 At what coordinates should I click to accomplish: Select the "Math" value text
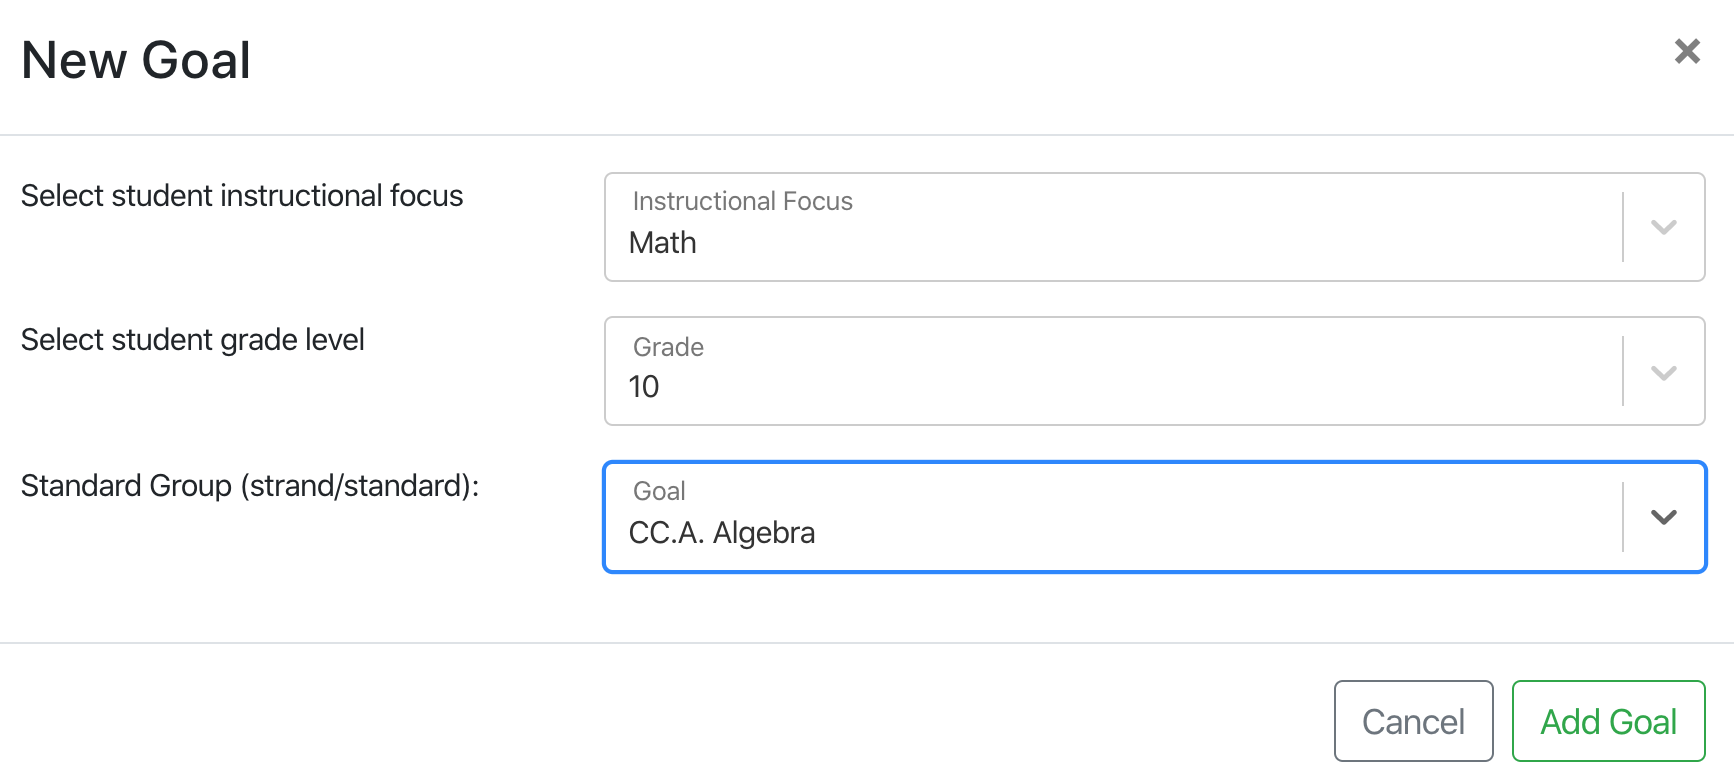pyautogui.click(x=663, y=243)
